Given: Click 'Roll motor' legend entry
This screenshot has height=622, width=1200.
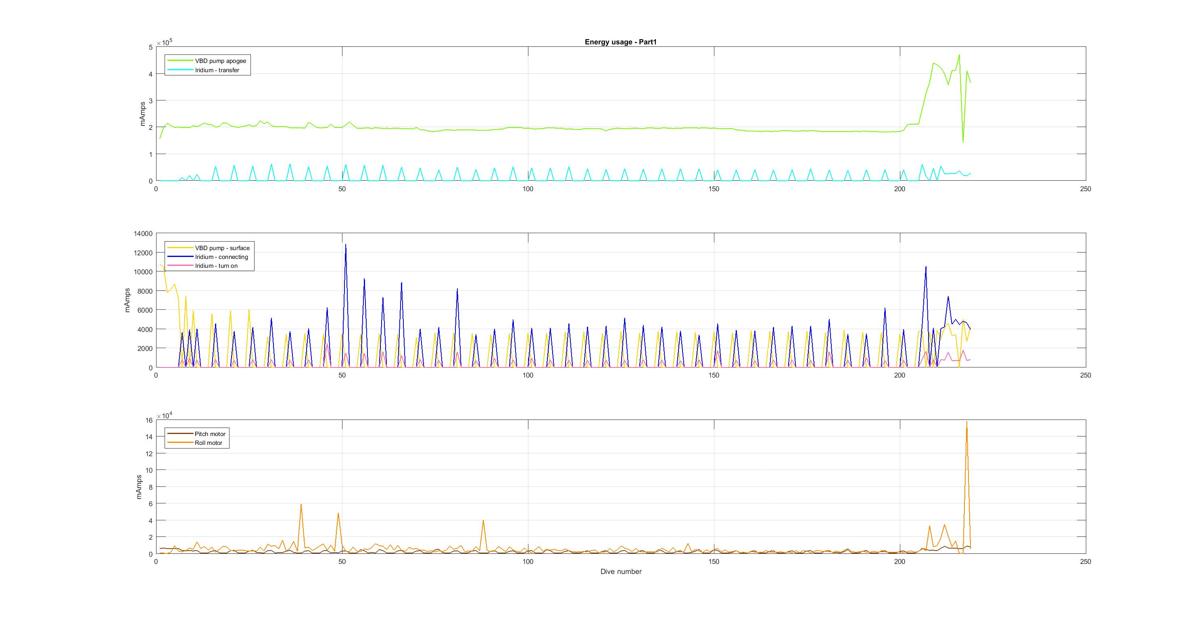Looking at the screenshot, I should [x=211, y=443].
